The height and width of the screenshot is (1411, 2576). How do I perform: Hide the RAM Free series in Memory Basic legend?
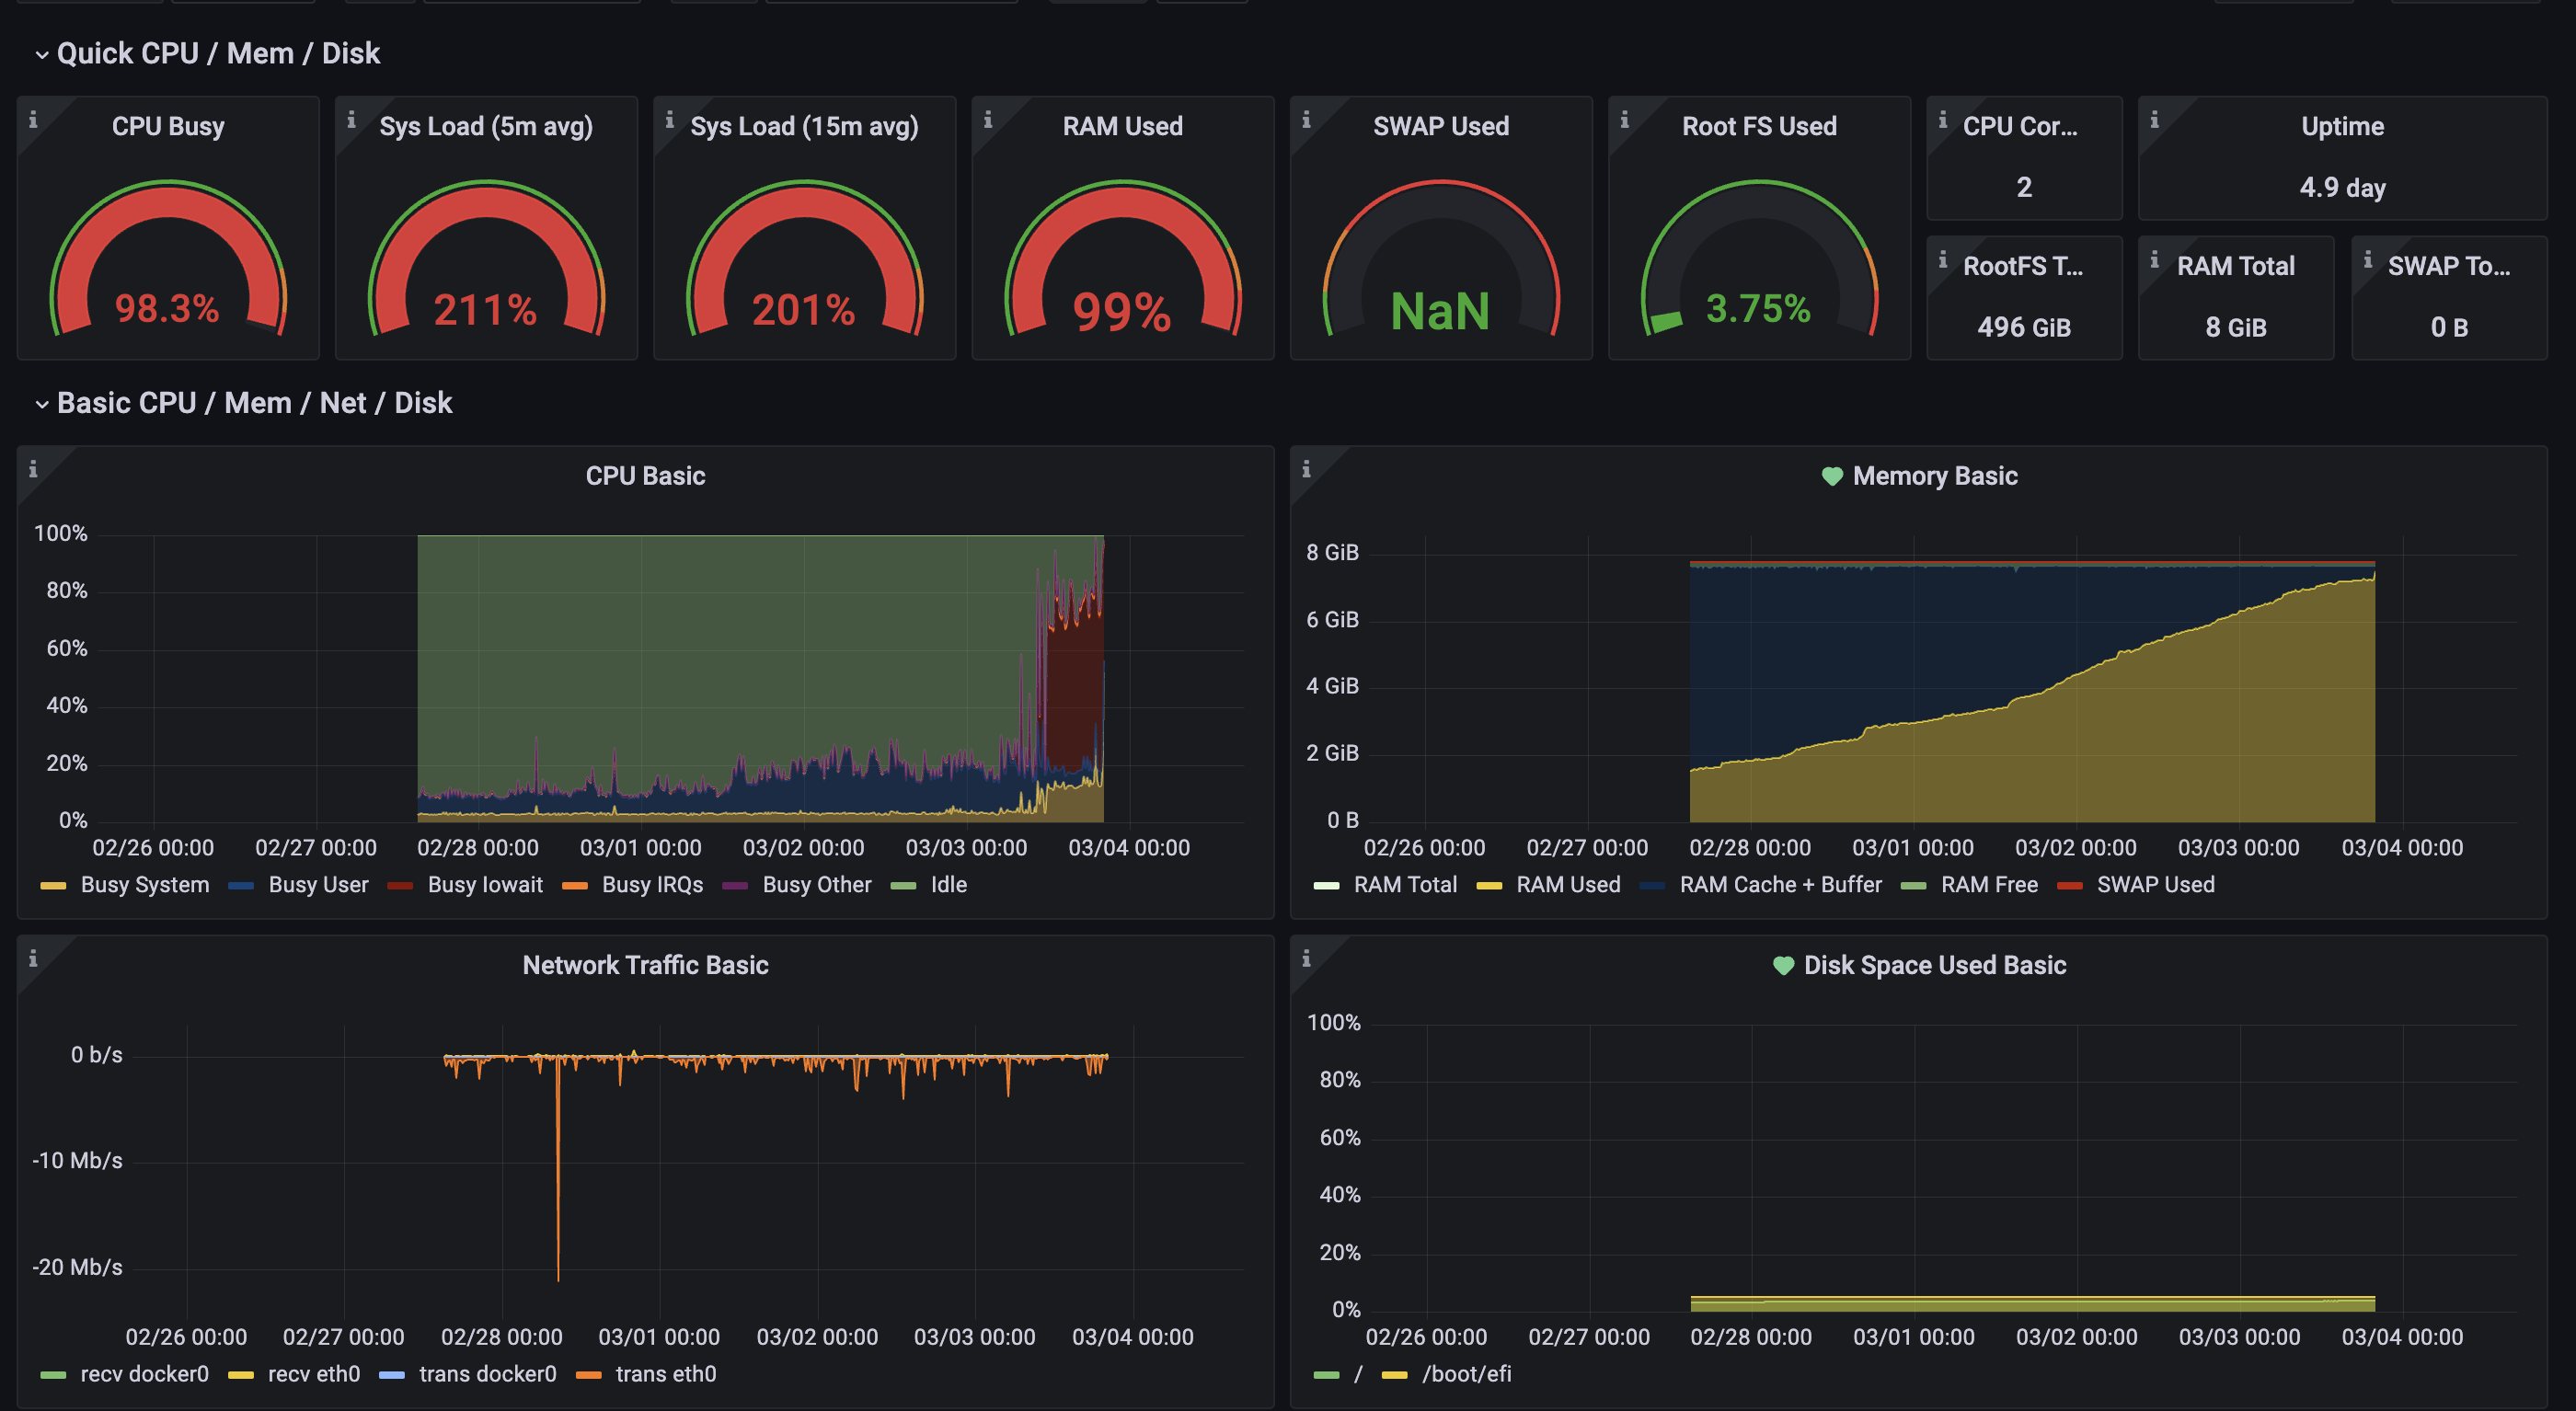pyautogui.click(x=1989, y=884)
